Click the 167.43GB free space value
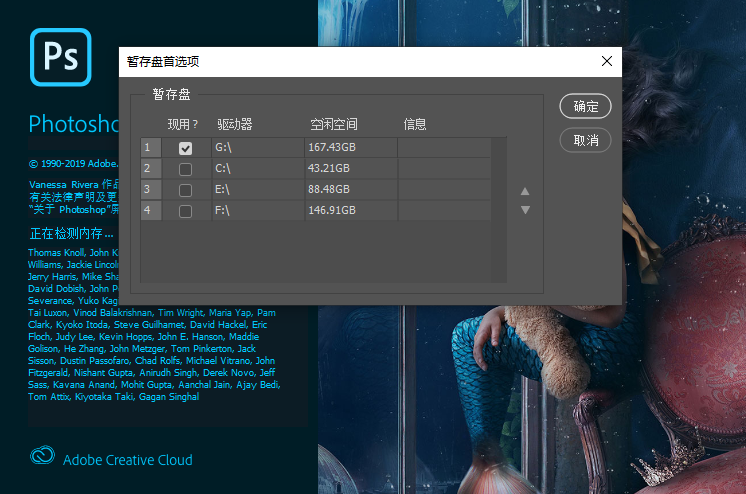Screen dimensions: 746x494 click(x=332, y=148)
